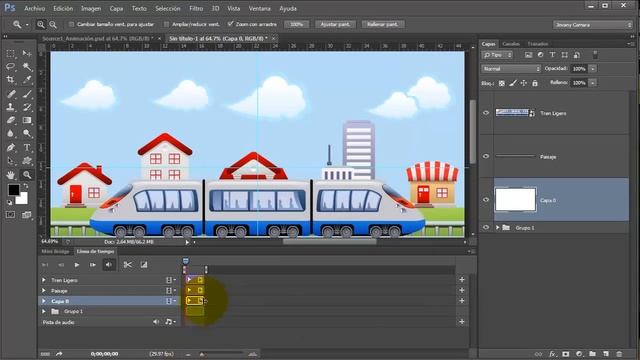Image resolution: width=640 pixels, height=360 pixels.
Task: Switch to the Canales tab
Action: click(511, 44)
